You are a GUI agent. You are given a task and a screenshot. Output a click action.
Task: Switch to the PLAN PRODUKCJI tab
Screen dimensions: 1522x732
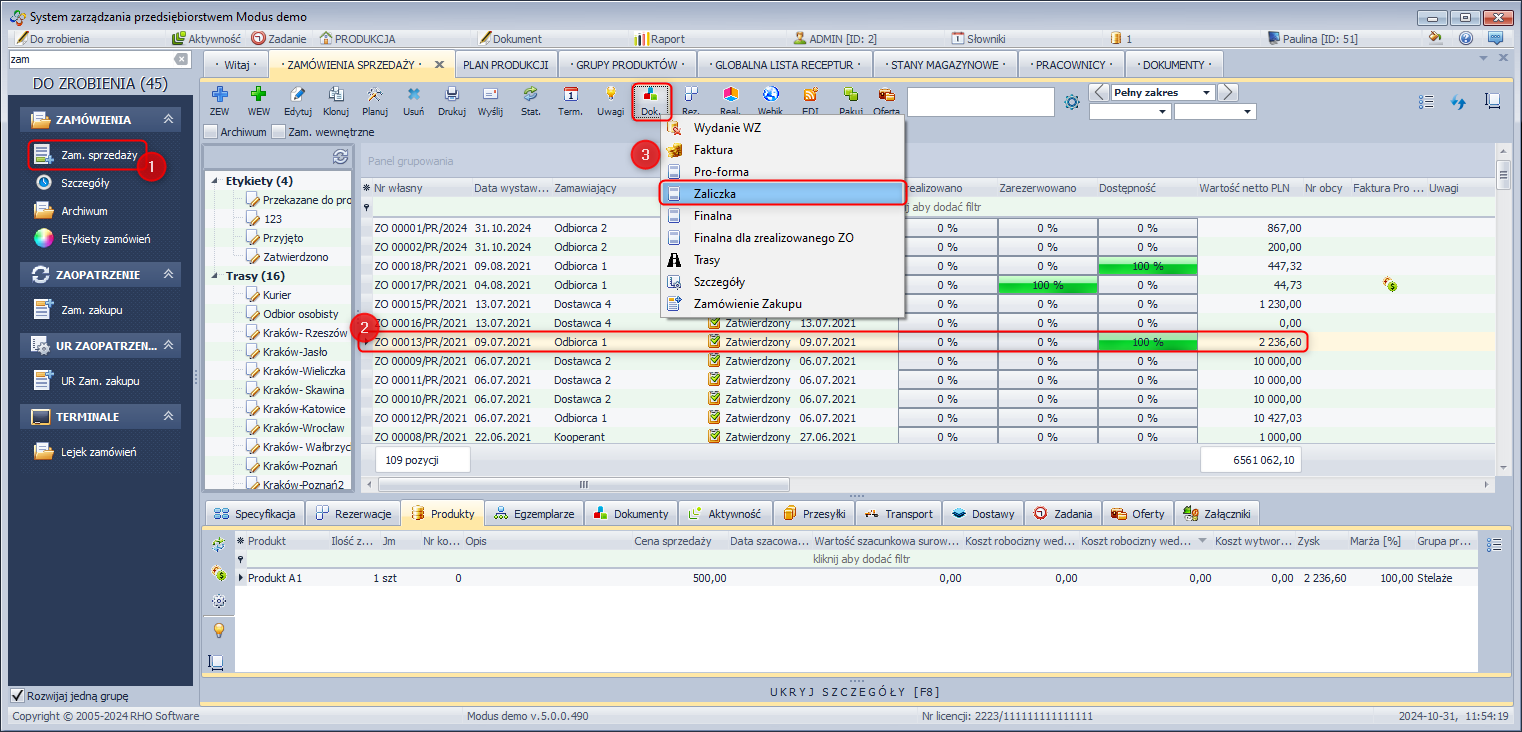(505, 65)
